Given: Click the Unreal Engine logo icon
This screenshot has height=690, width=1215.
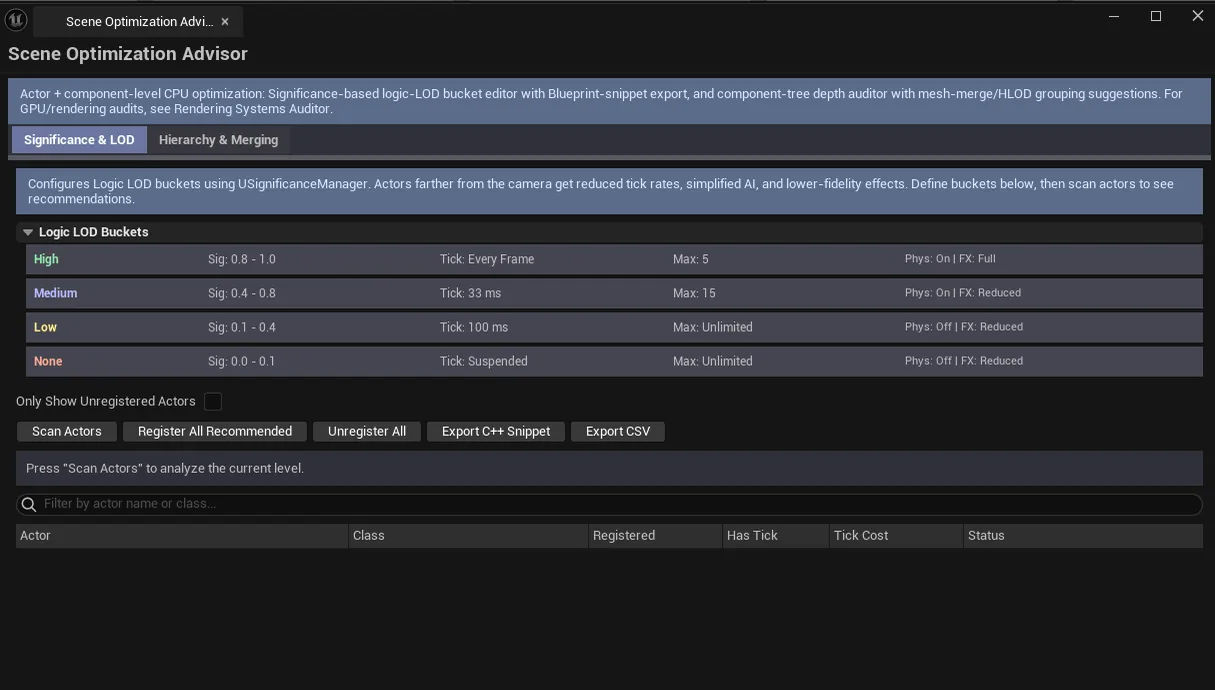Looking at the screenshot, I should pos(16,20).
